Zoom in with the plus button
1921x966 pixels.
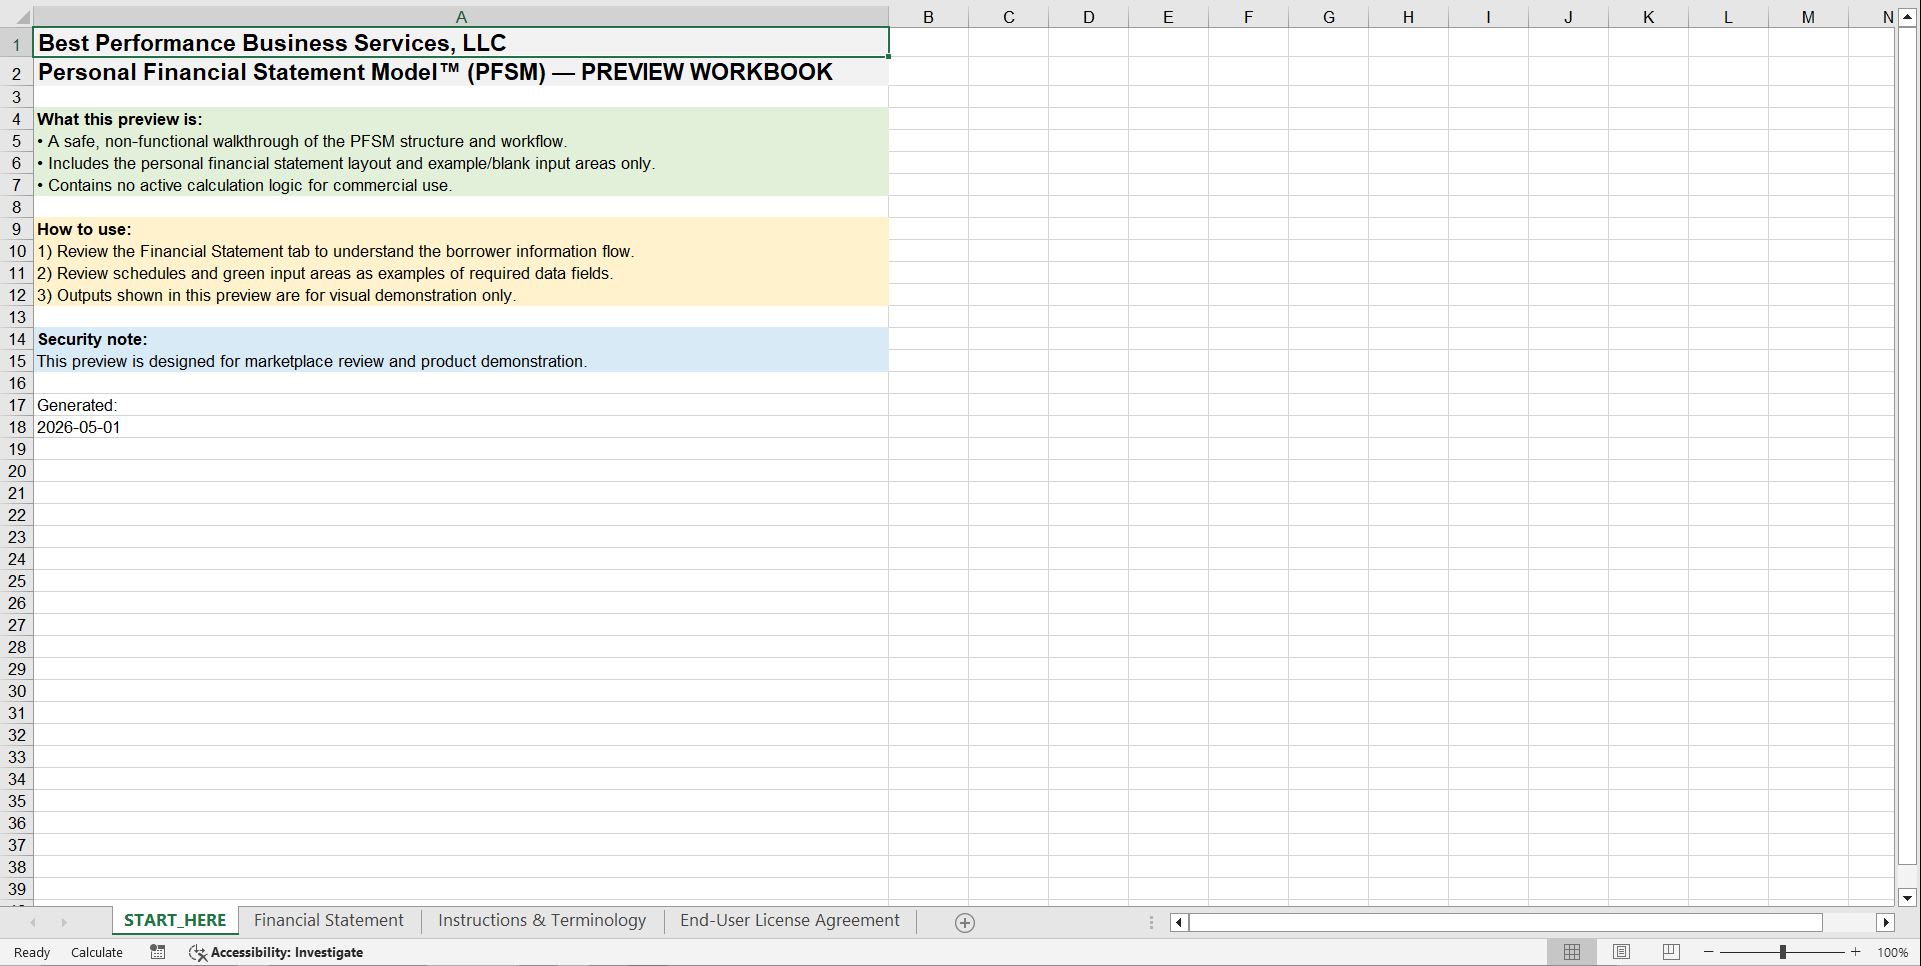[x=1856, y=952]
